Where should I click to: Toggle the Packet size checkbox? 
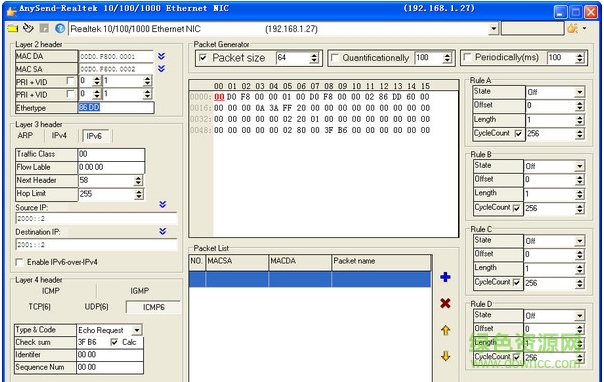tap(203, 58)
